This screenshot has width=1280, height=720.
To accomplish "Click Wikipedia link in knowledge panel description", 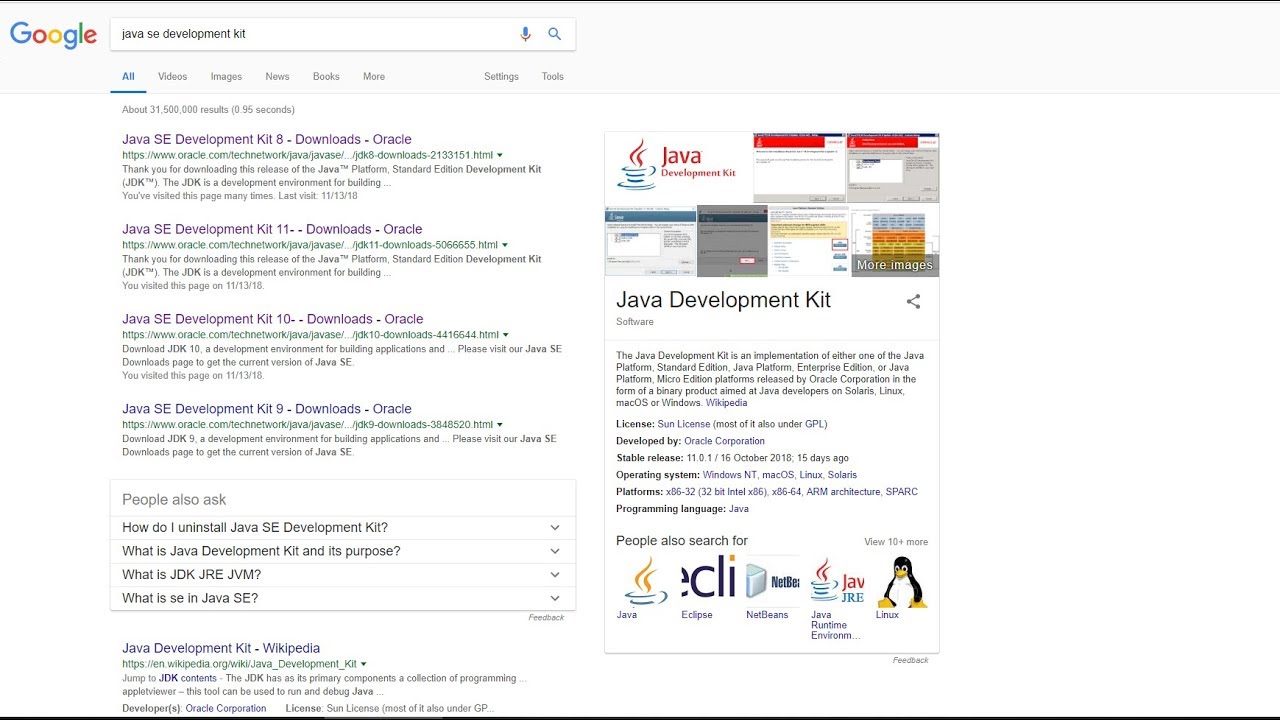I will pyautogui.click(x=726, y=403).
